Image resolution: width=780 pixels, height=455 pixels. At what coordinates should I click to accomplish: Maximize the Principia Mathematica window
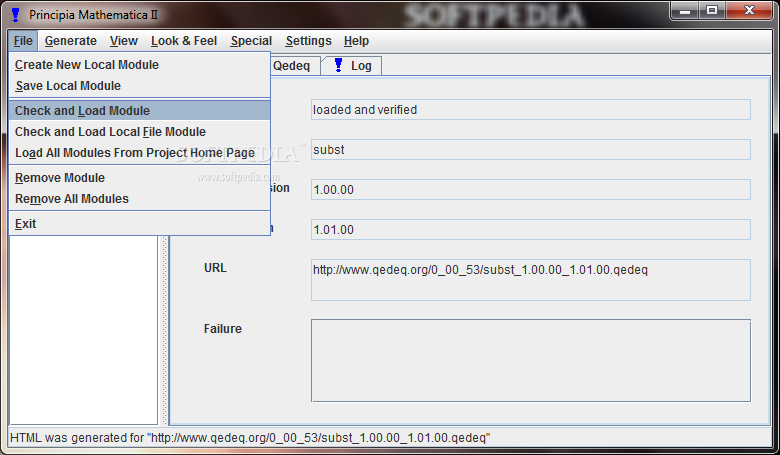712,10
